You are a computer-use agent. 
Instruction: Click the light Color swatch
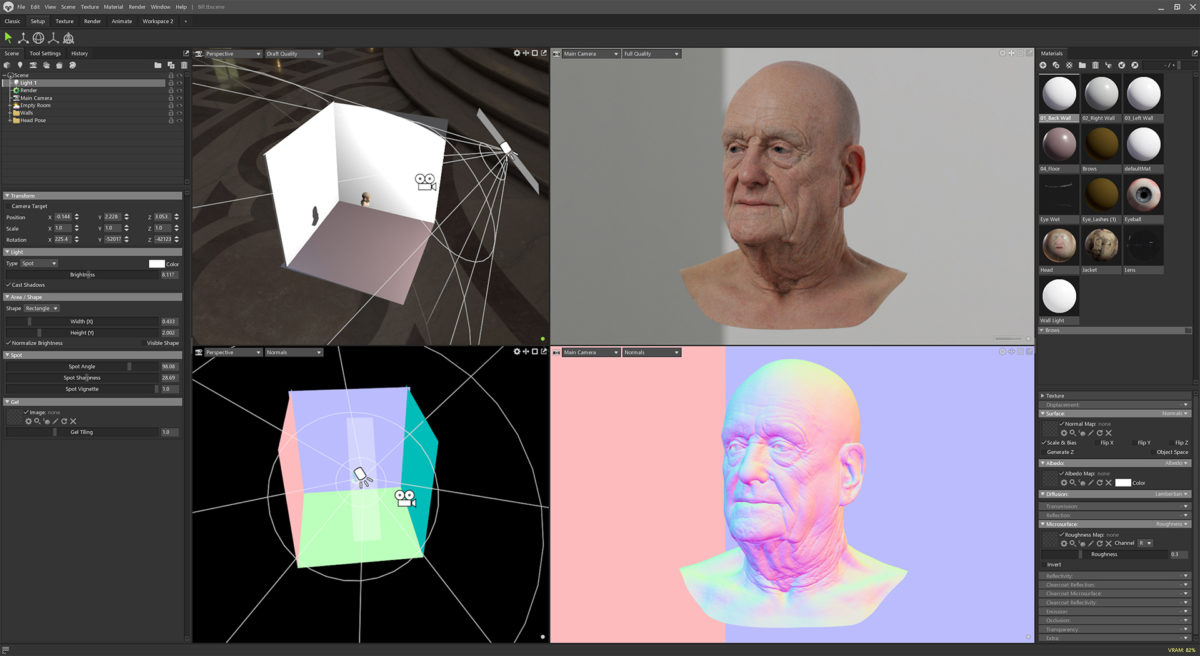(157, 263)
